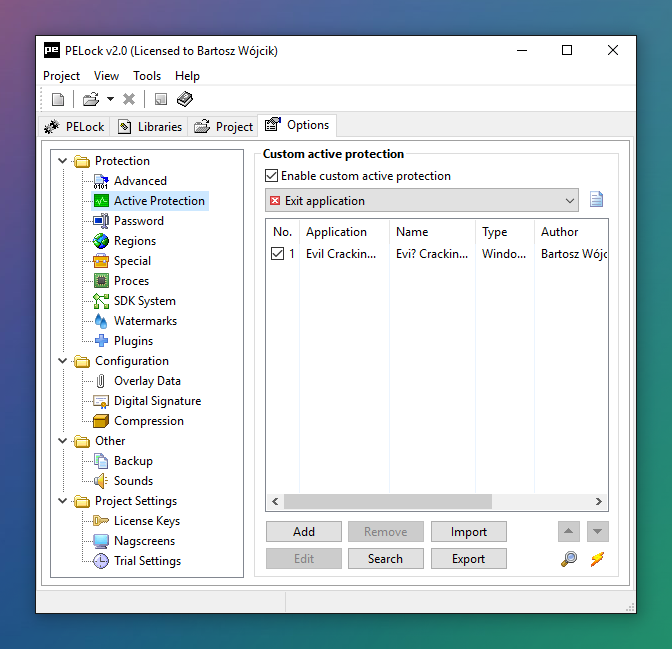Click the Edit button
This screenshot has height=649, width=672.
[x=304, y=559]
